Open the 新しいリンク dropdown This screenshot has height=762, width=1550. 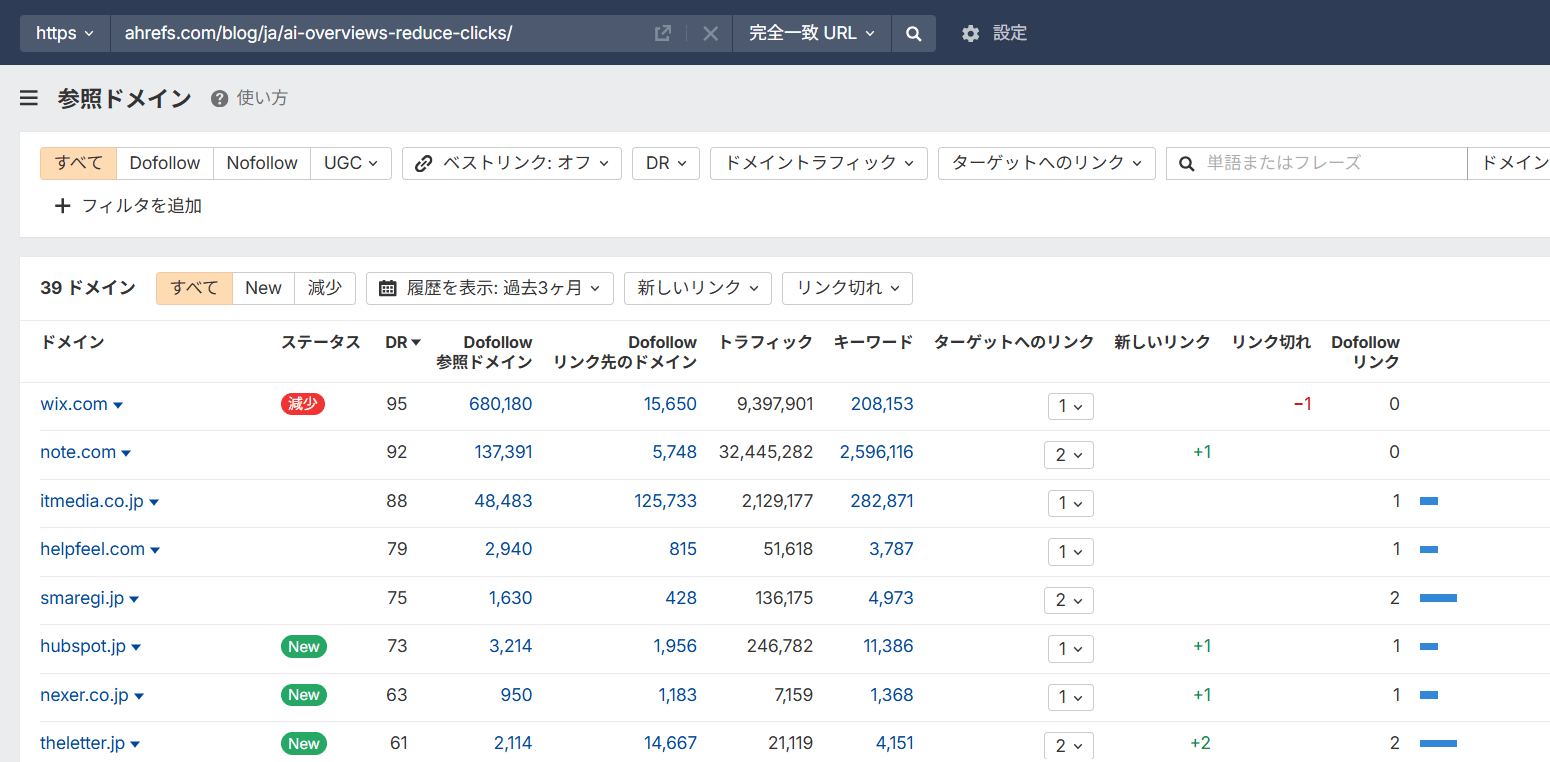[x=698, y=288]
